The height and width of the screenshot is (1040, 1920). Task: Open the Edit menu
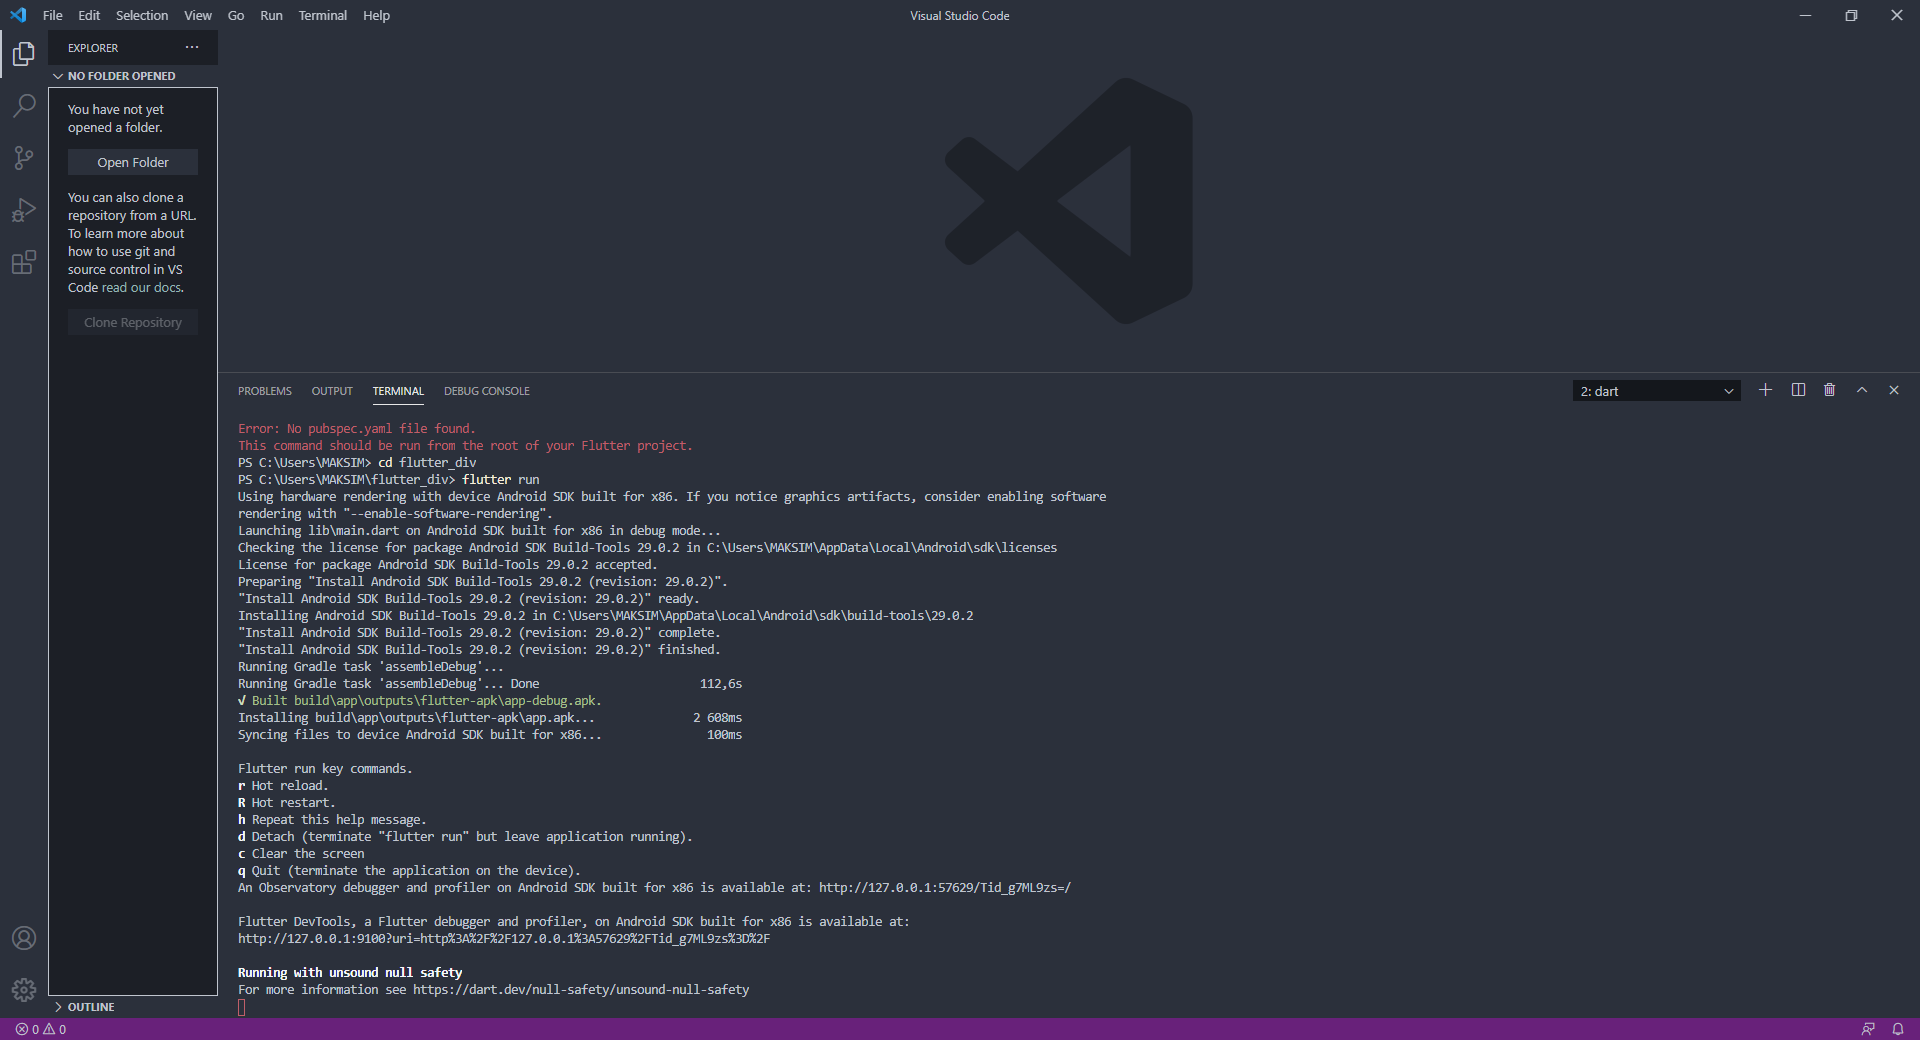tap(89, 15)
